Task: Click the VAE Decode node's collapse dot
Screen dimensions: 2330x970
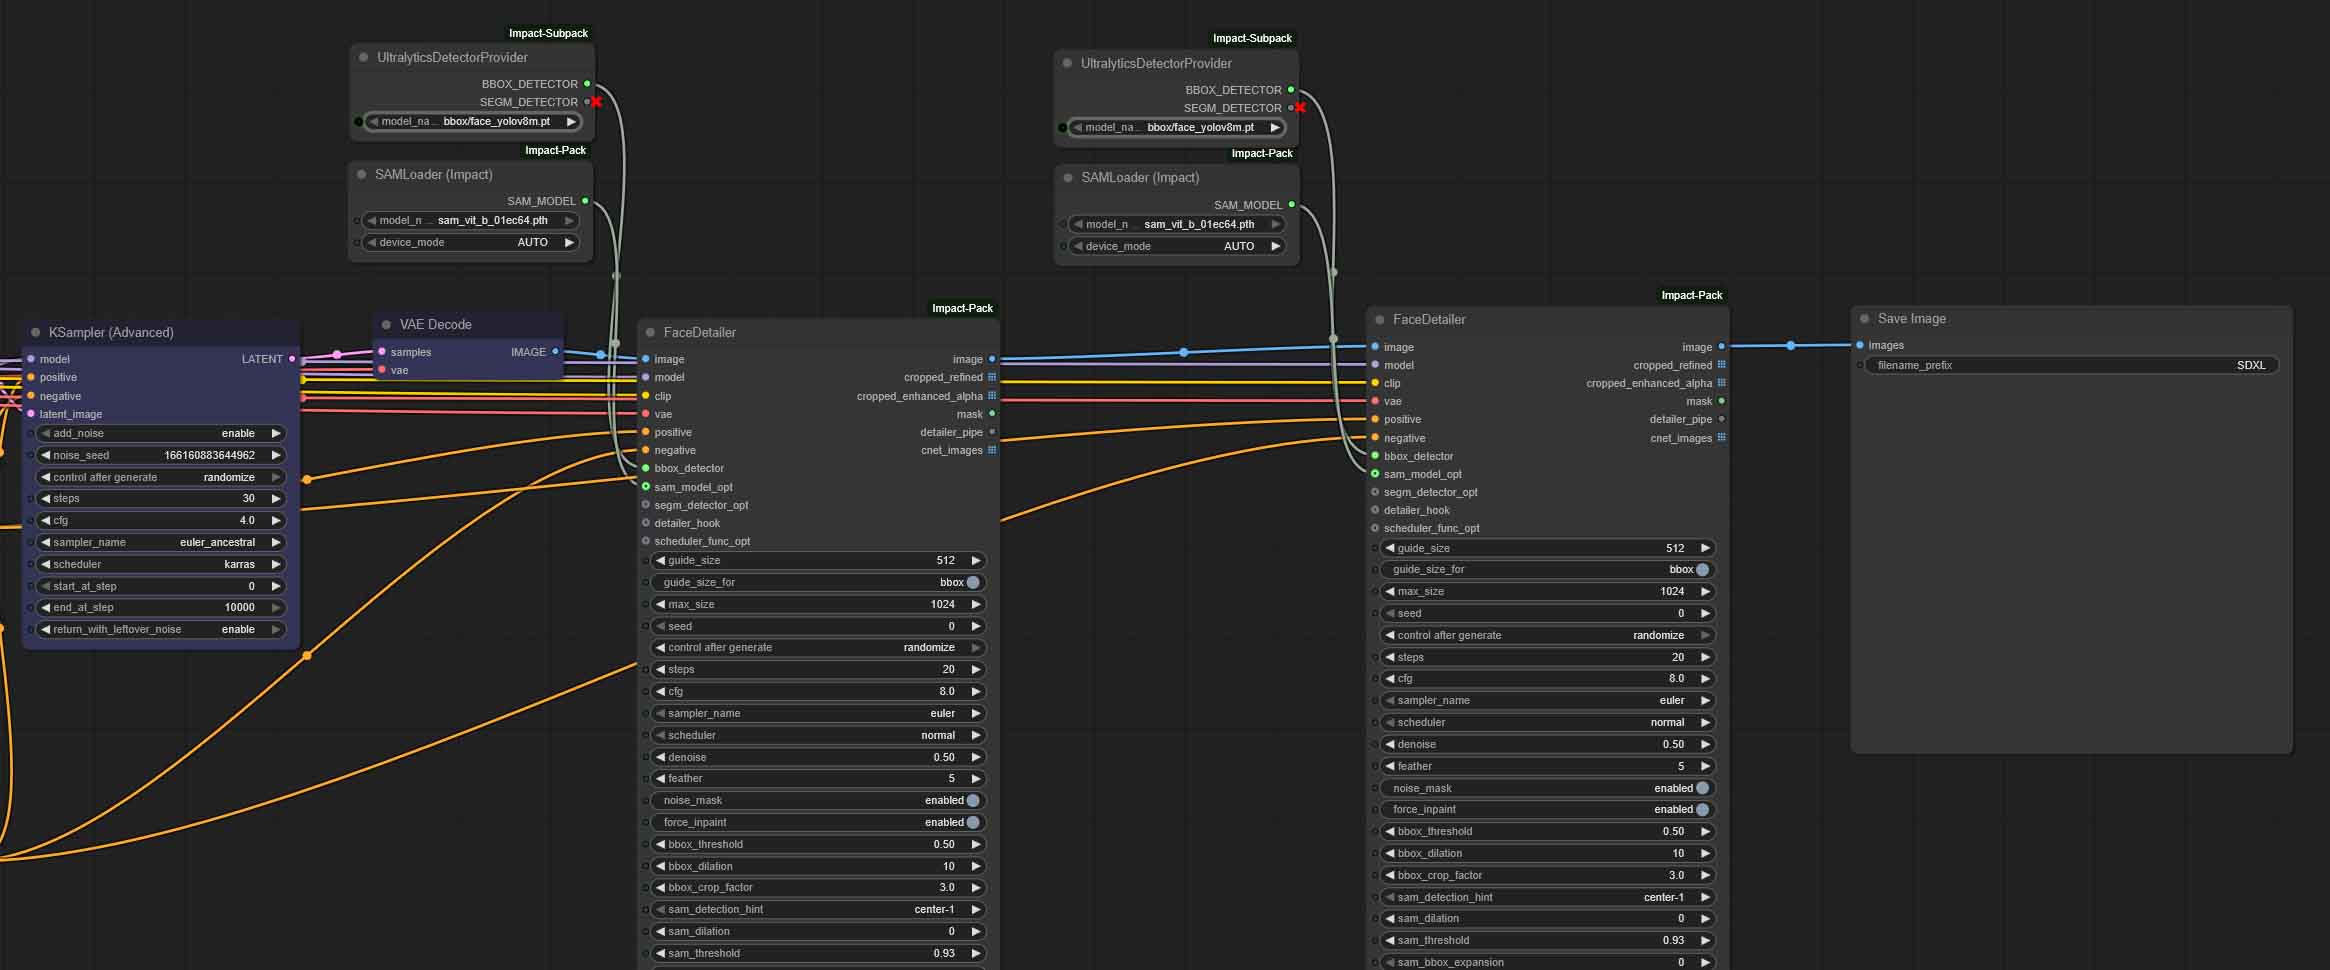Action: coord(386,325)
